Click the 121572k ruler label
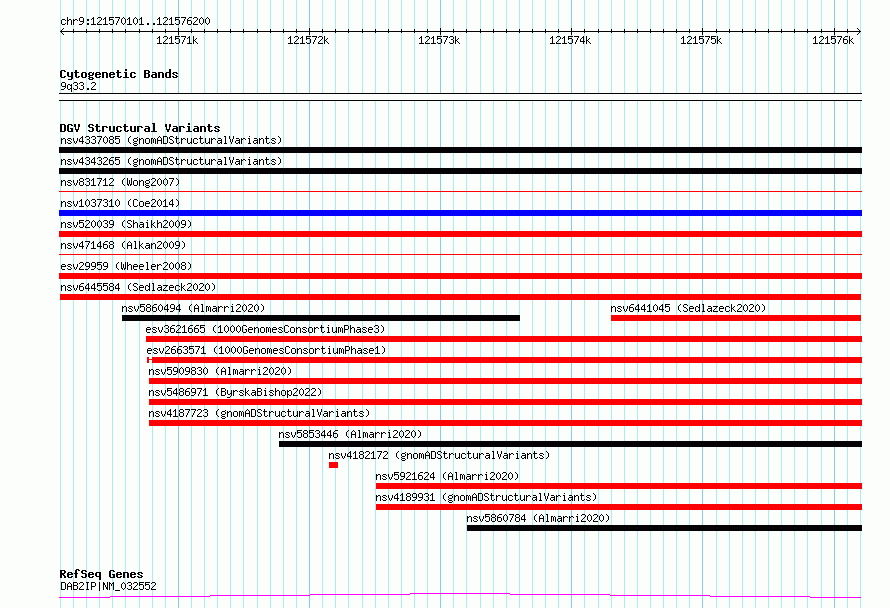The height and width of the screenshot is (608, 890). click(308, 40)
